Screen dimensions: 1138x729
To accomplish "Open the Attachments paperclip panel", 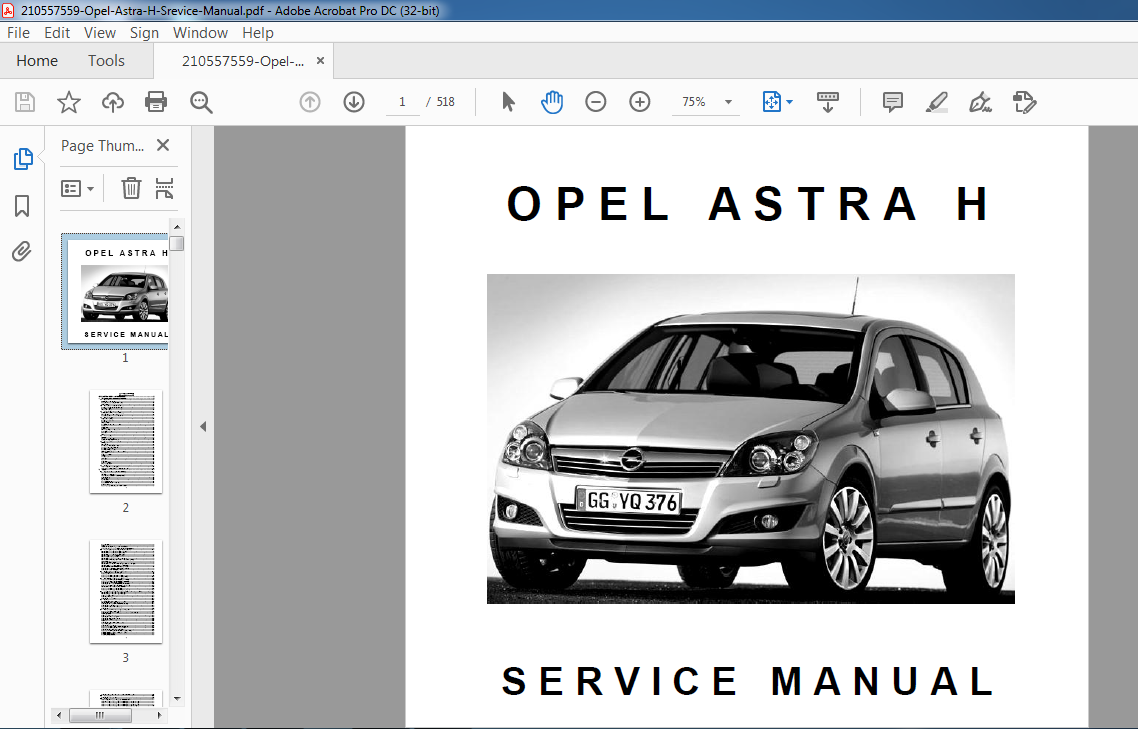I will (22, 252).
